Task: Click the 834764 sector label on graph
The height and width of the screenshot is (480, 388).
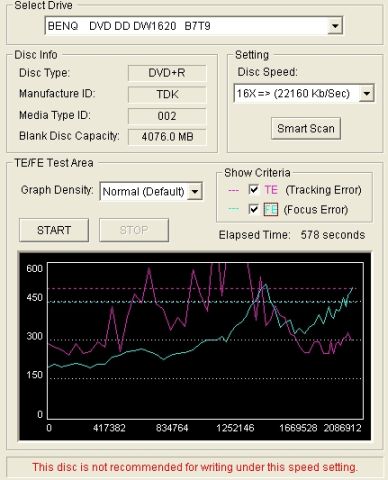Action: click(172, 428)
